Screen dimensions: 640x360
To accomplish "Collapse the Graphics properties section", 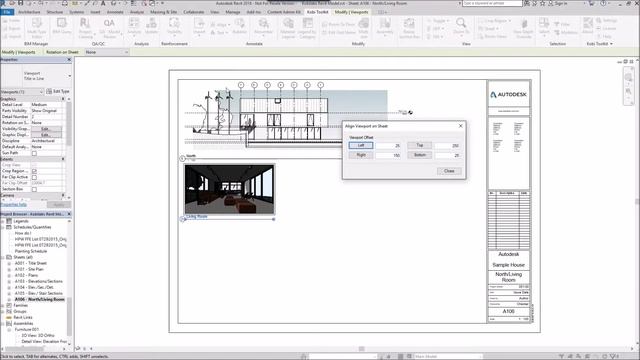I will pyautogui.click(x=63, y=99).
